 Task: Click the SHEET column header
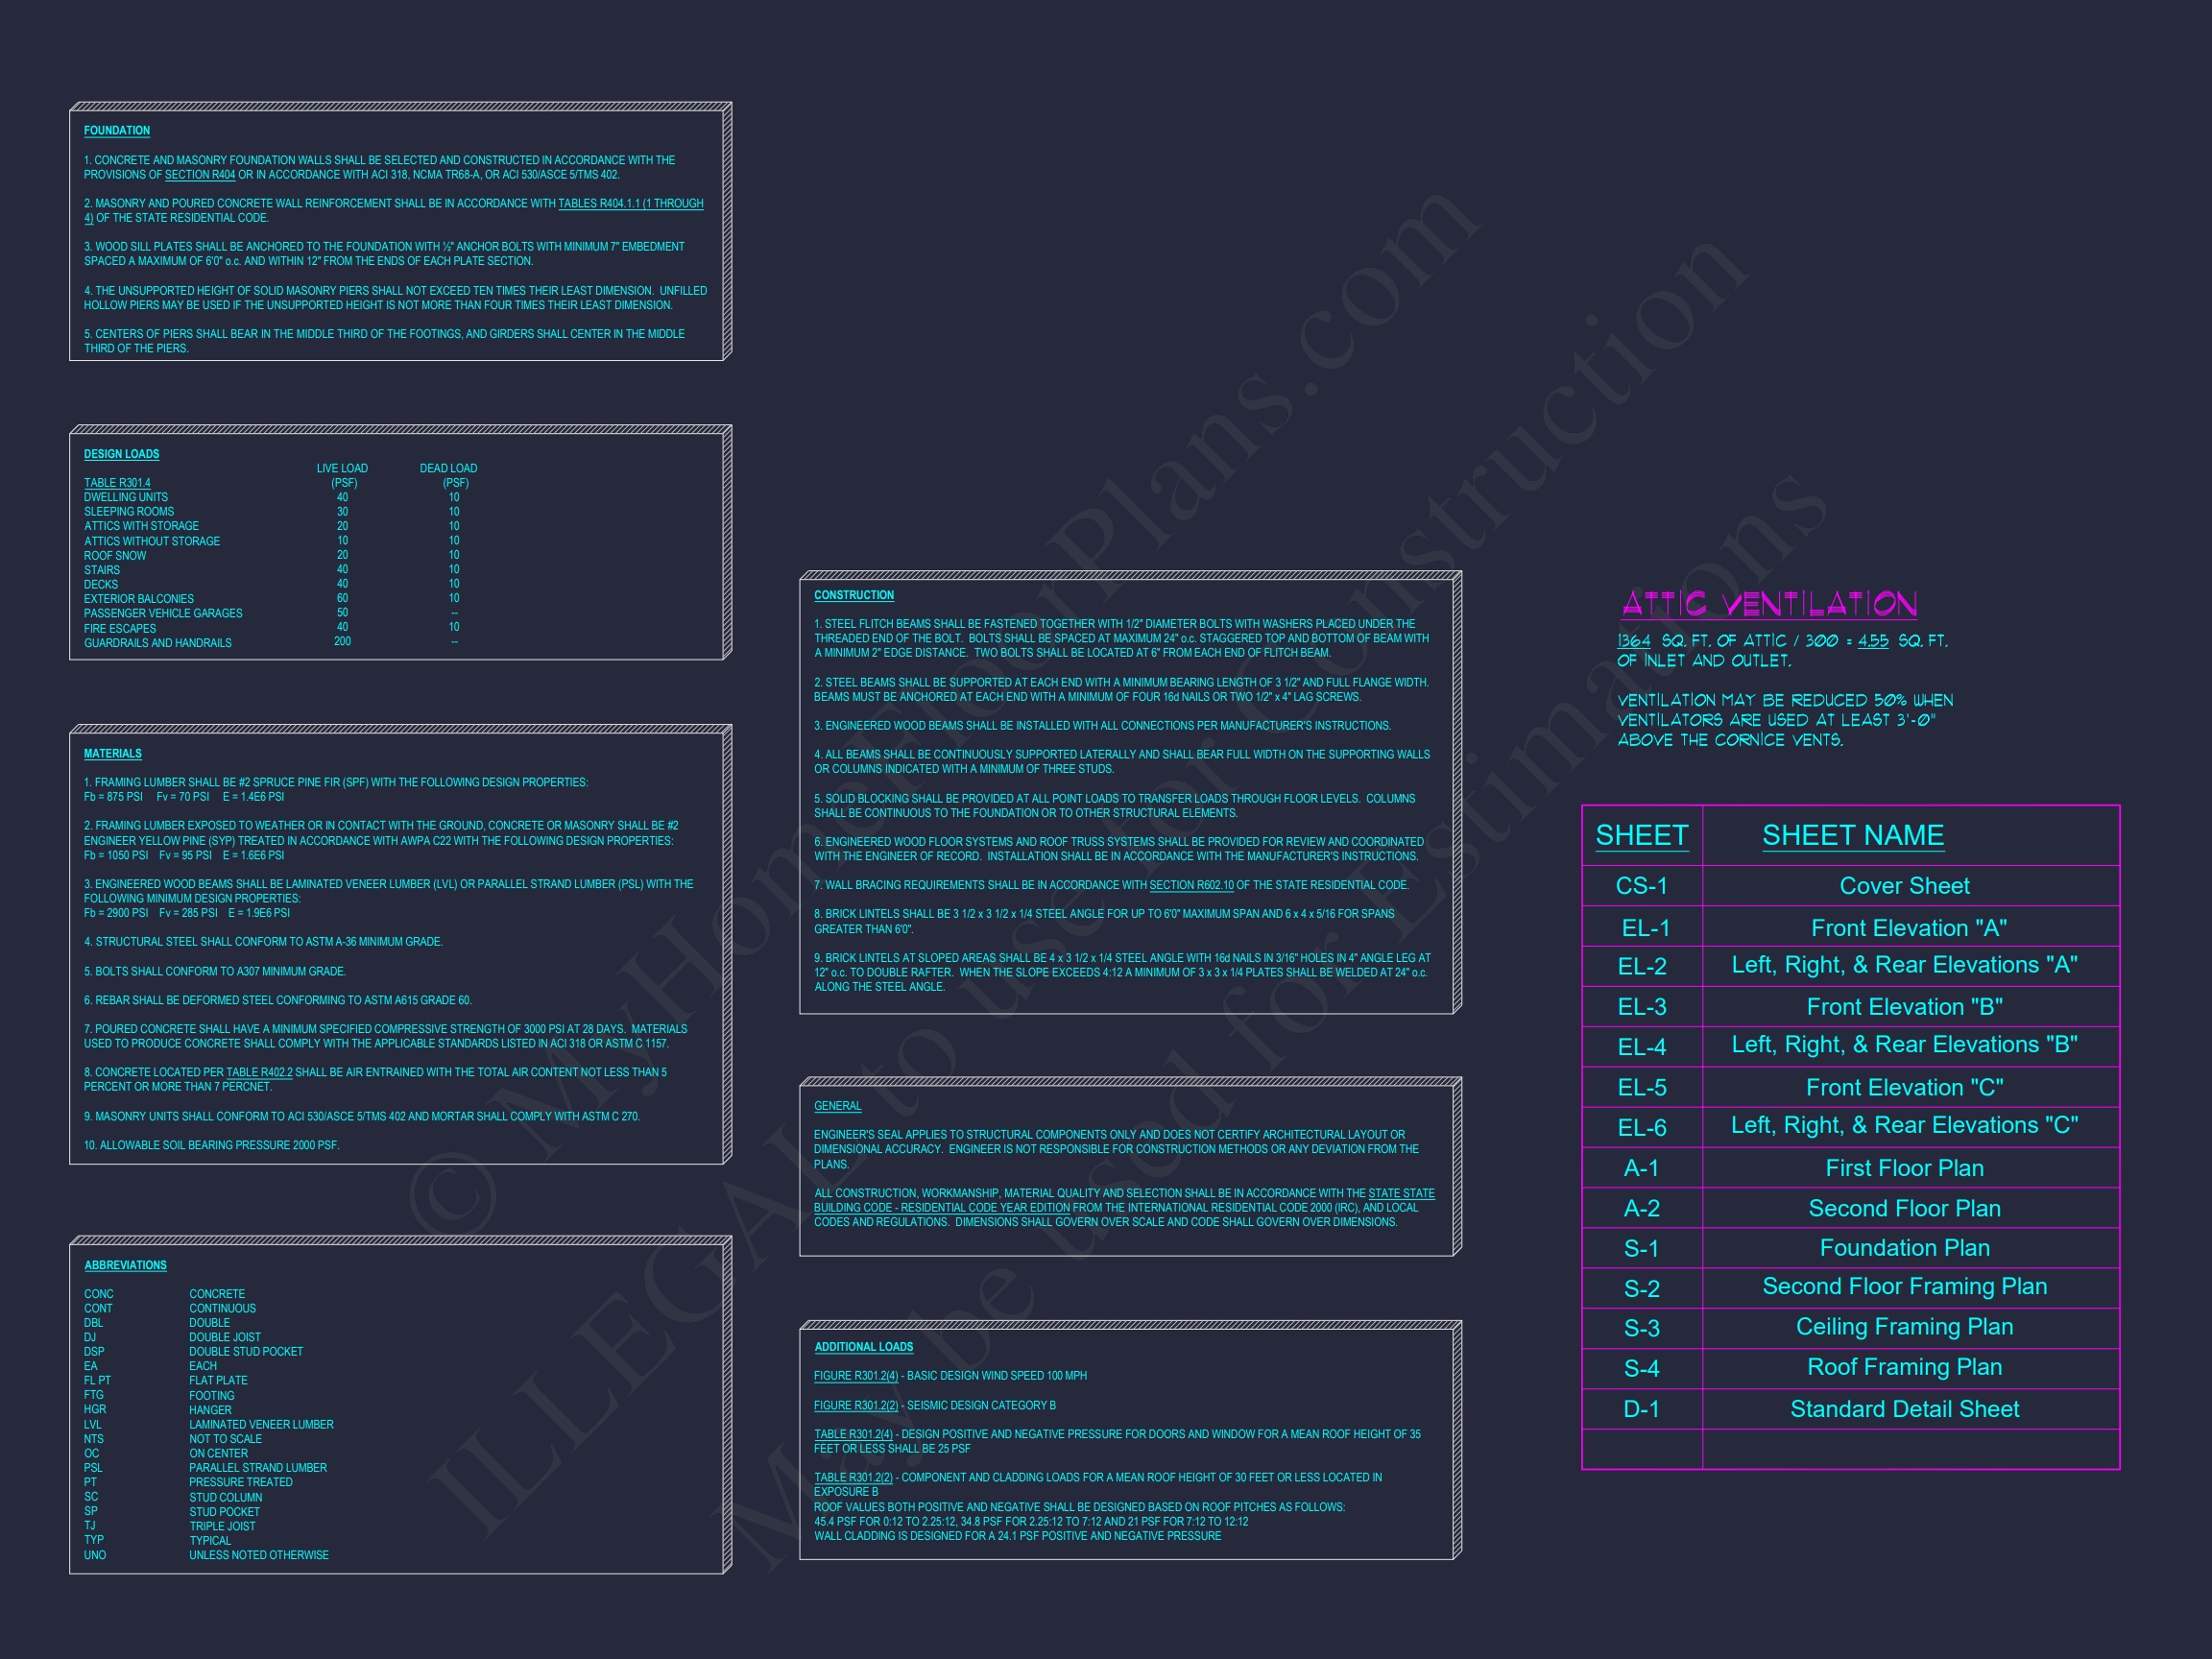tap(1642, 836)
